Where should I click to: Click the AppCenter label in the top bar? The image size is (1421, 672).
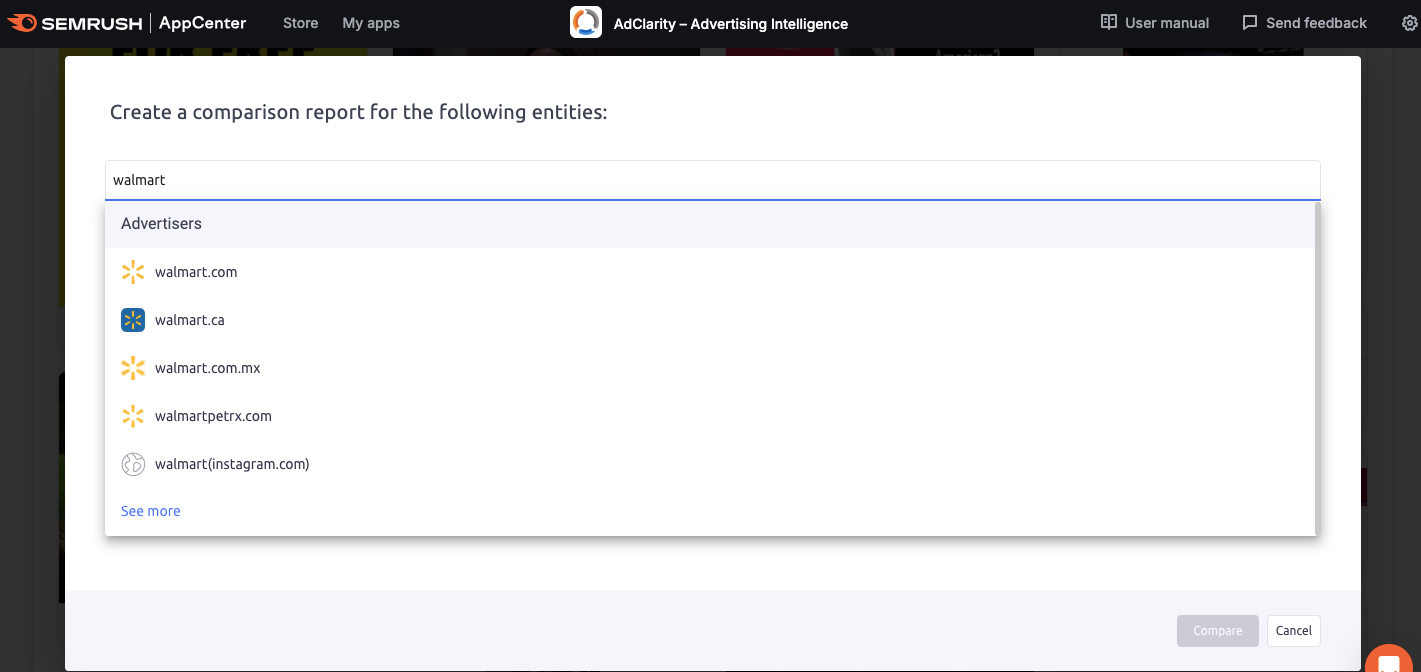point(201,22)
